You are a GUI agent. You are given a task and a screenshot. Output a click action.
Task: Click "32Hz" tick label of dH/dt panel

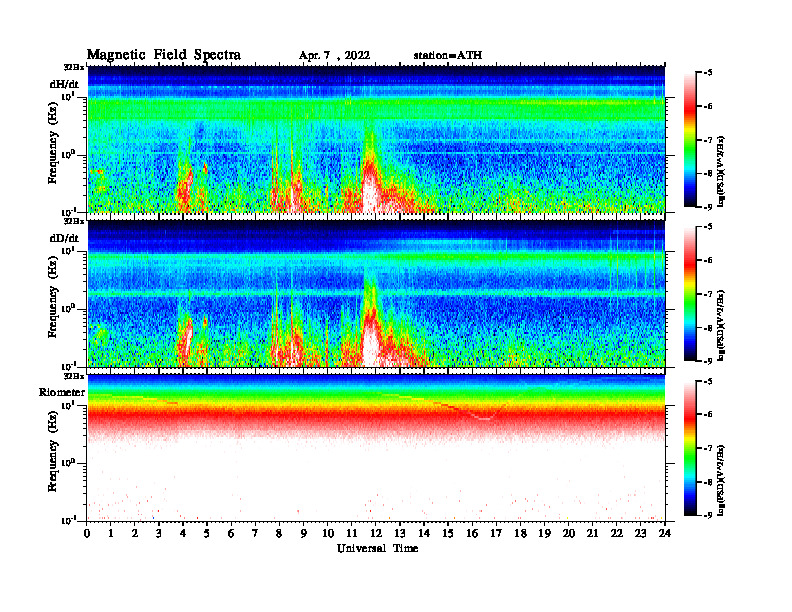click(x=74, y=67)
